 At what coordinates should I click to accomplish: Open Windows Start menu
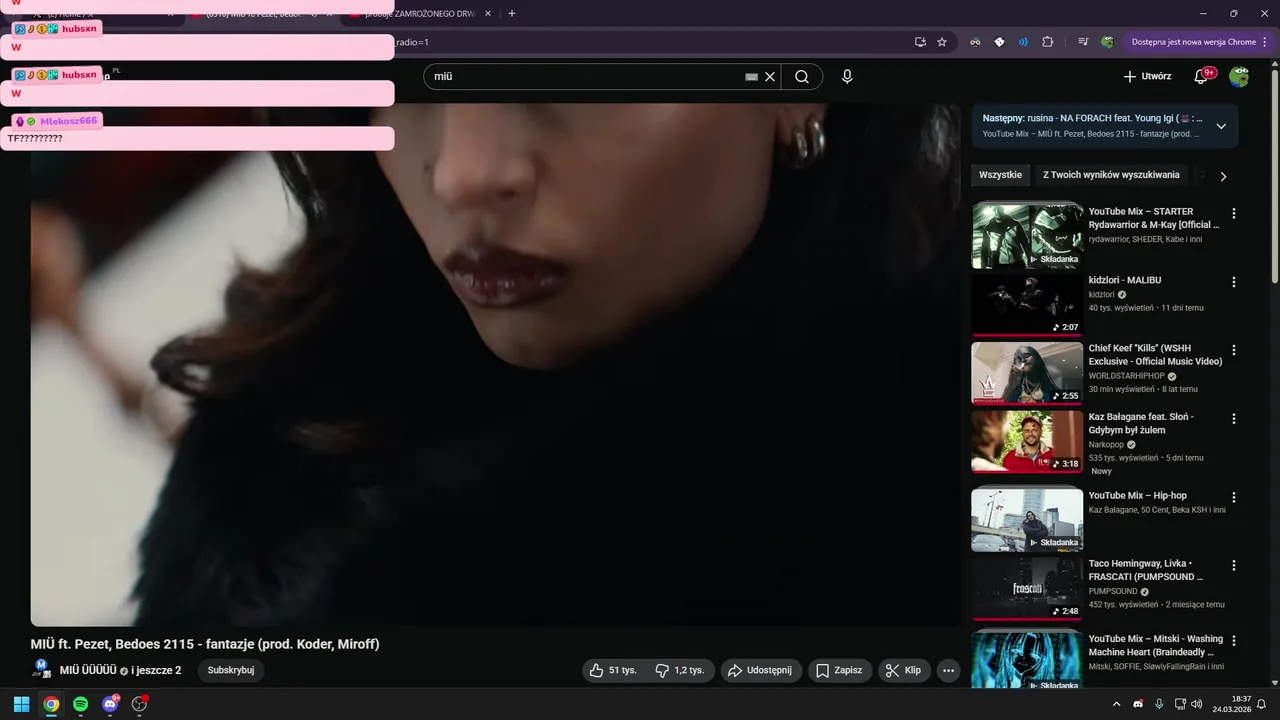(x=21, y=704)
